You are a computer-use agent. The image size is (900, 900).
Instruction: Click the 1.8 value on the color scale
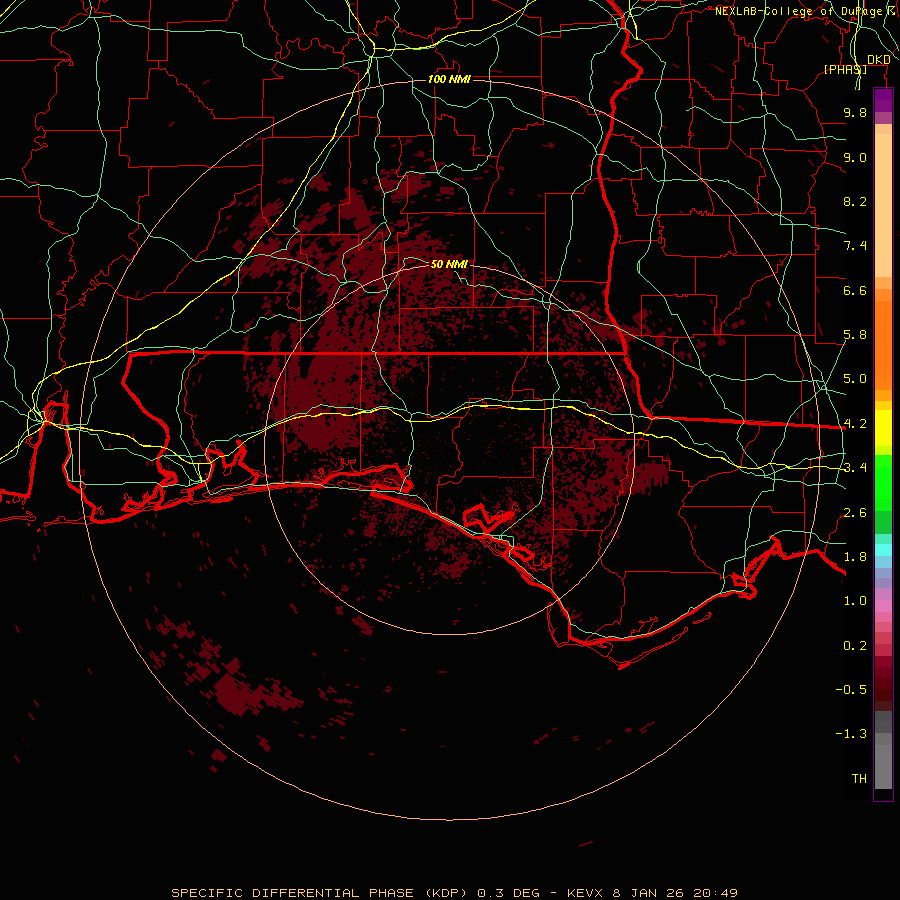tap(855, 557)
